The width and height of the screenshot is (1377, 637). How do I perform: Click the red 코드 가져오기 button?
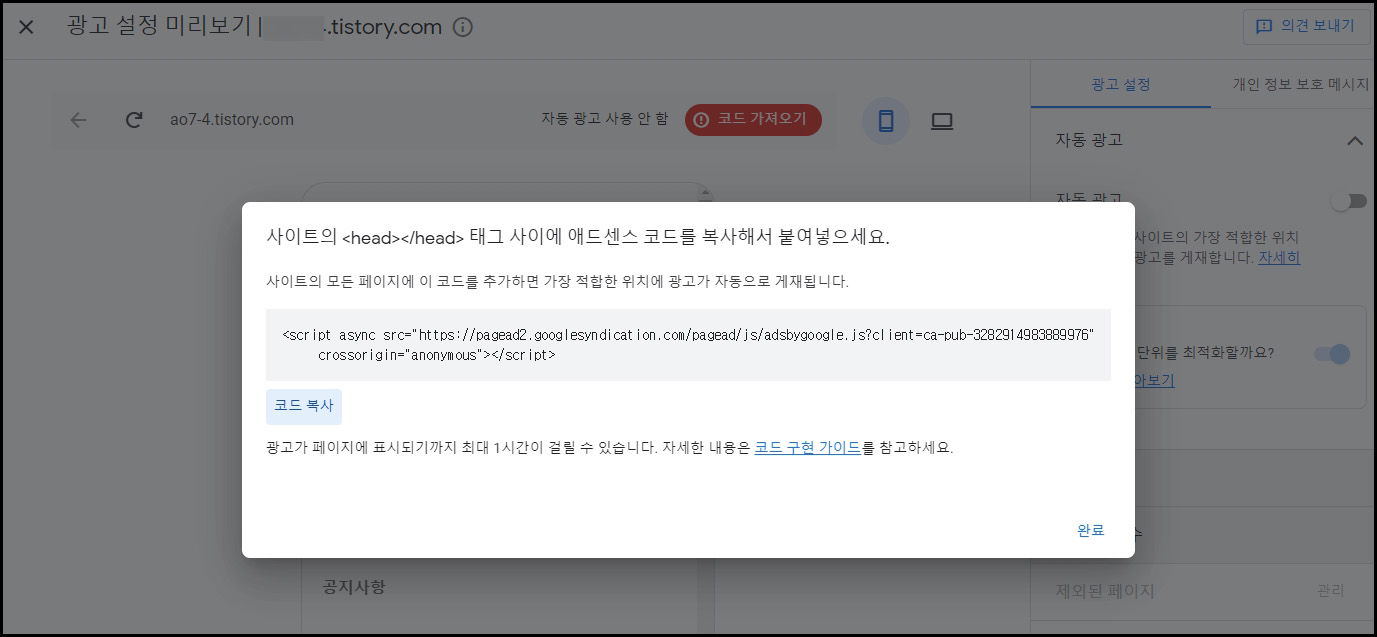tap(753, 120)
